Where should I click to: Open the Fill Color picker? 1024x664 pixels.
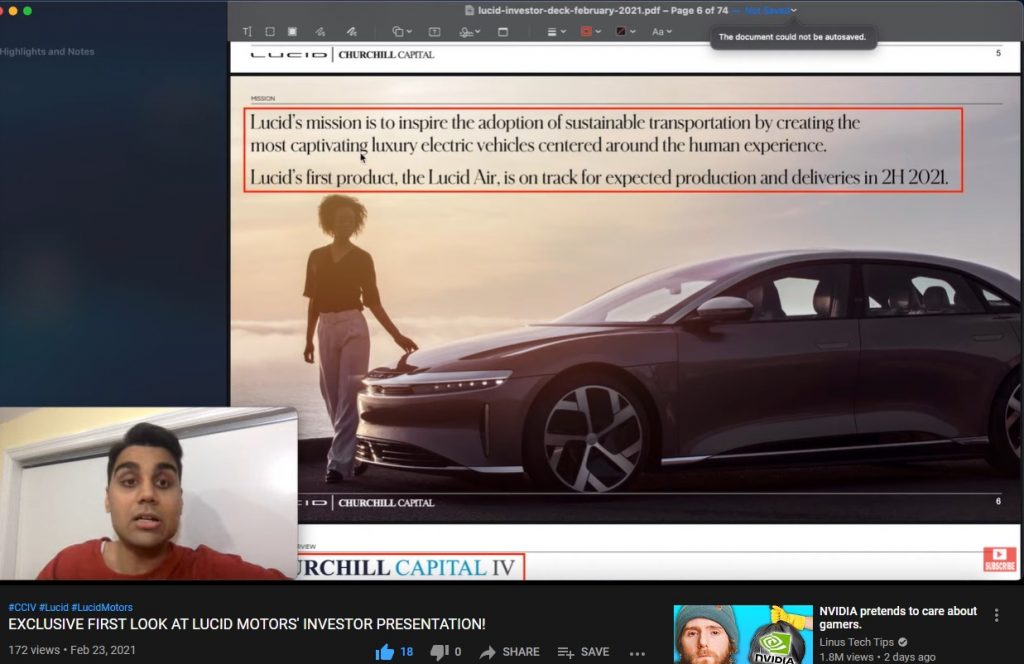click(626, 31)
